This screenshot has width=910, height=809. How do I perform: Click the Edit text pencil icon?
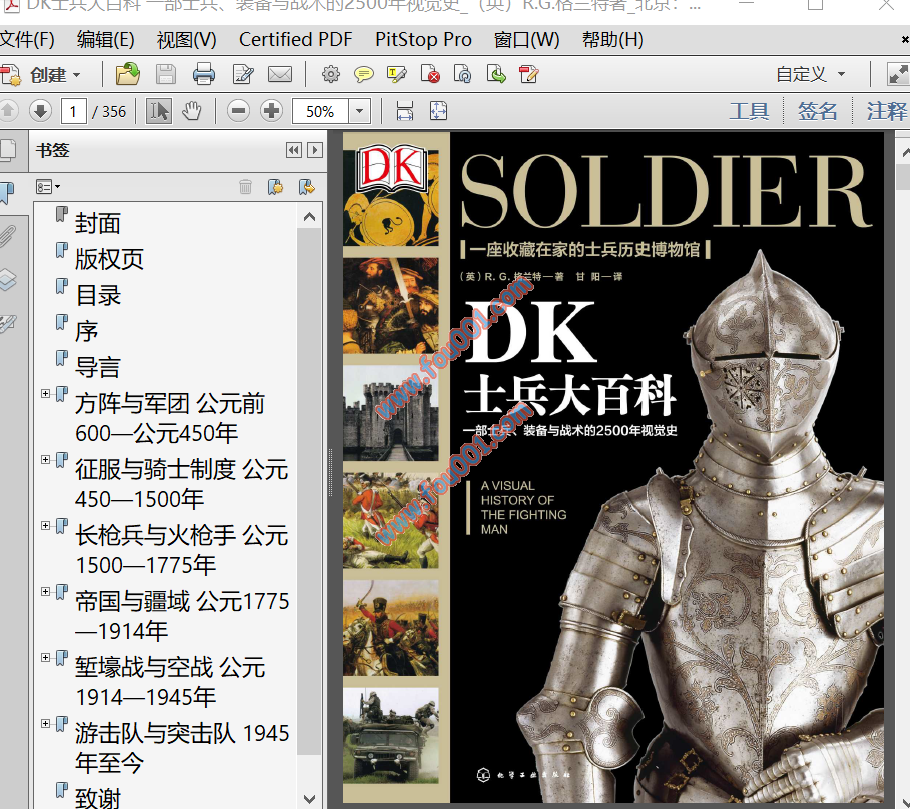click(243, 74)
